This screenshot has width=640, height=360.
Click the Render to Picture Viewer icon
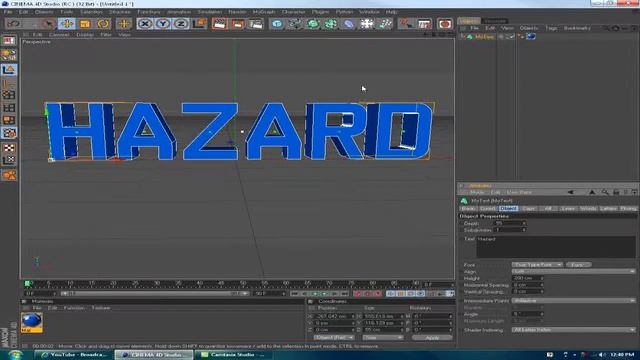tap(238, 24)
